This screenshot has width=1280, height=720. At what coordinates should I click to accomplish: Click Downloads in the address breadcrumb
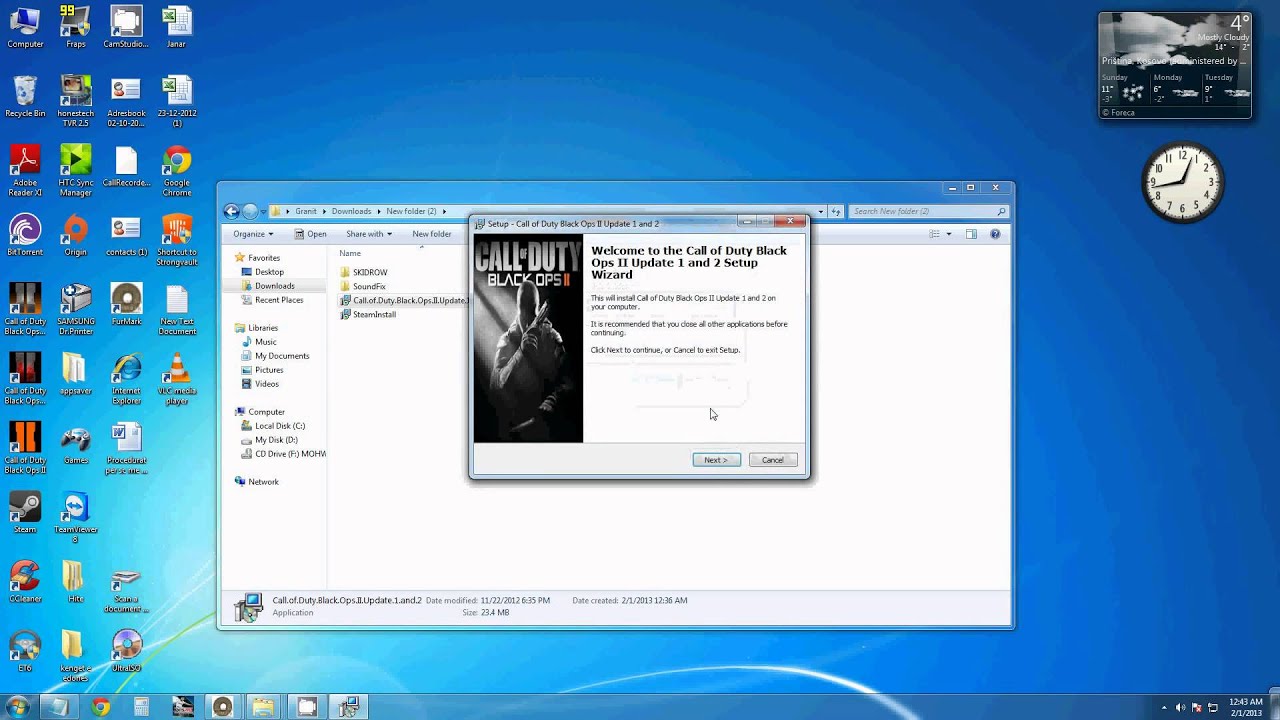point(351,211)
